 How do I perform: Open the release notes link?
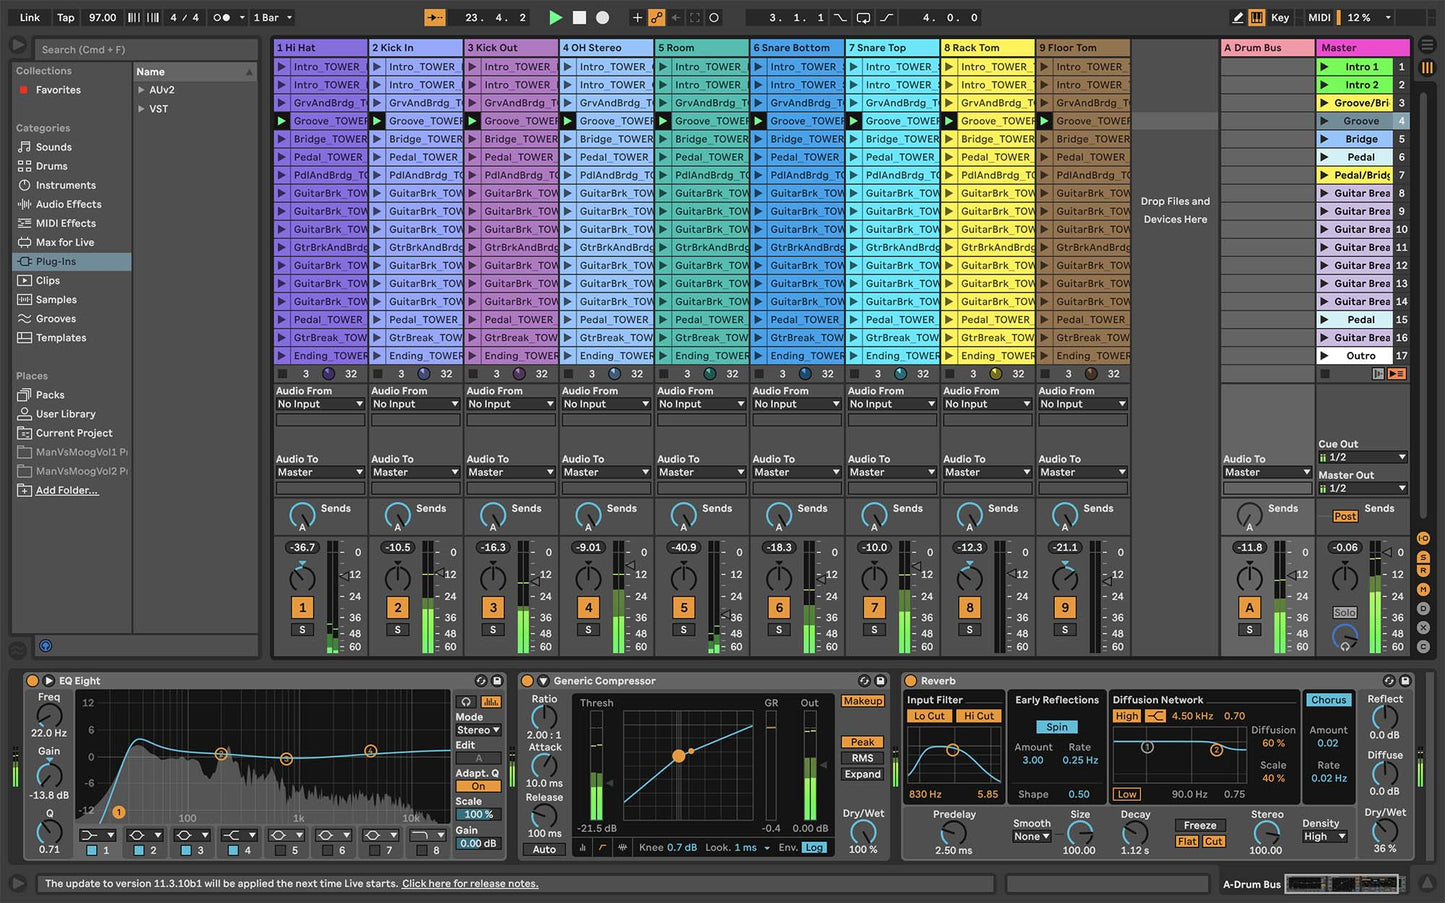[x=469, y=884]
